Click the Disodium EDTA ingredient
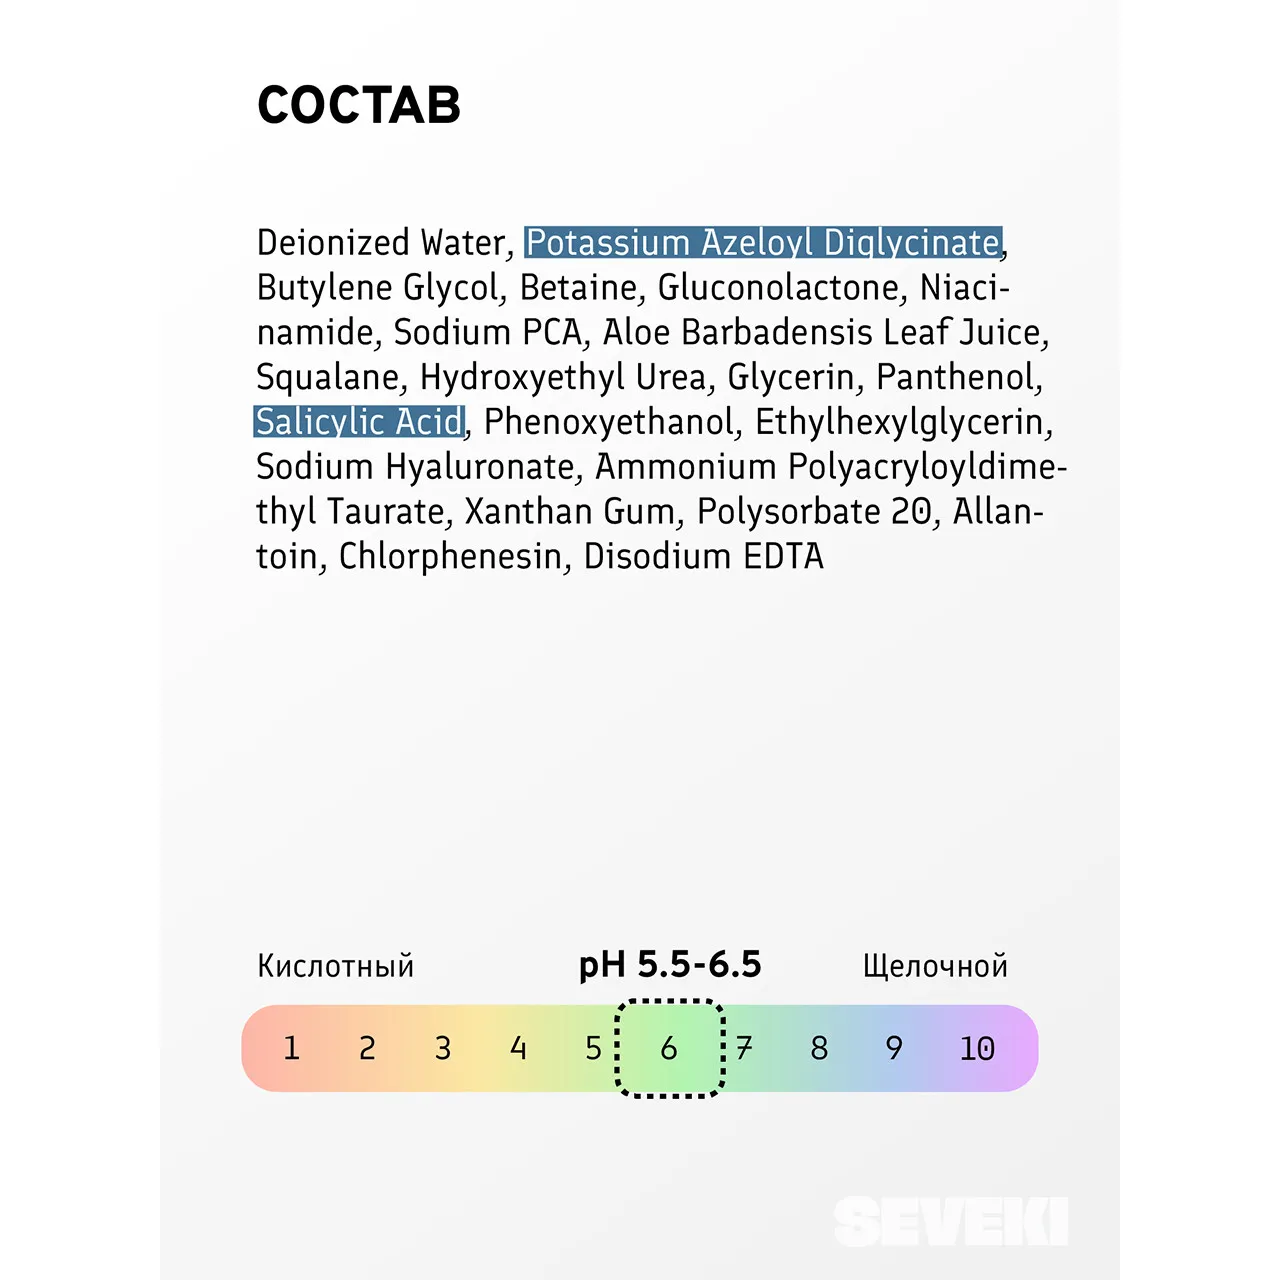 click(703, 557)
